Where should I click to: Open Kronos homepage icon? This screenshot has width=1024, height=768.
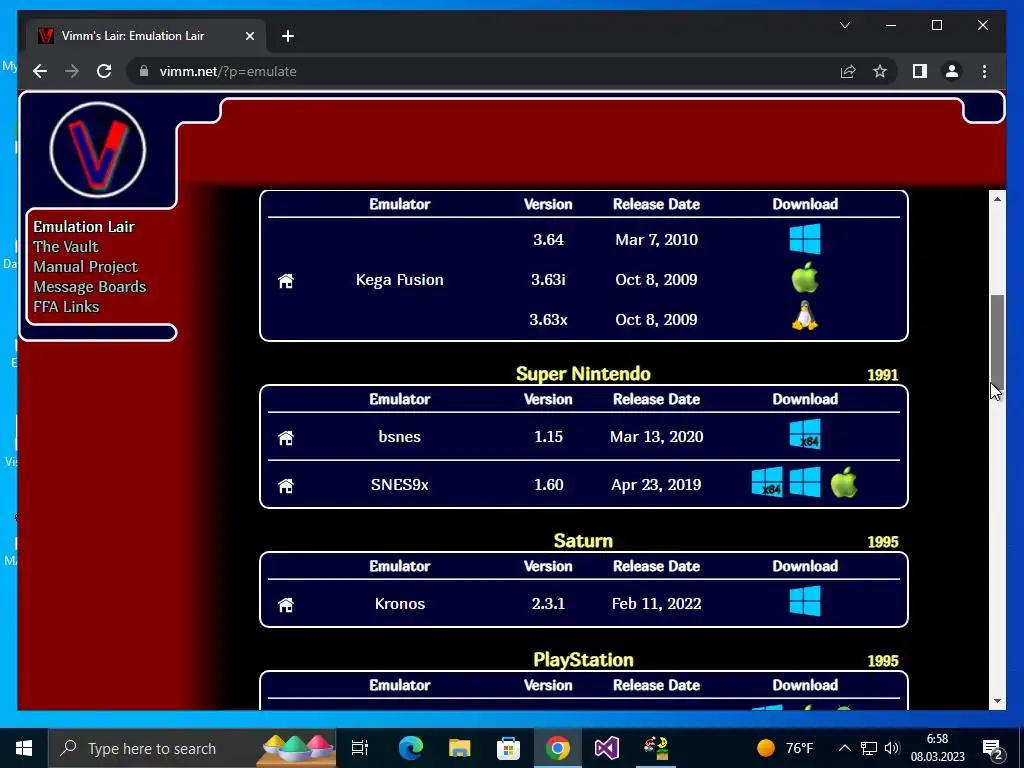[286, 605]
